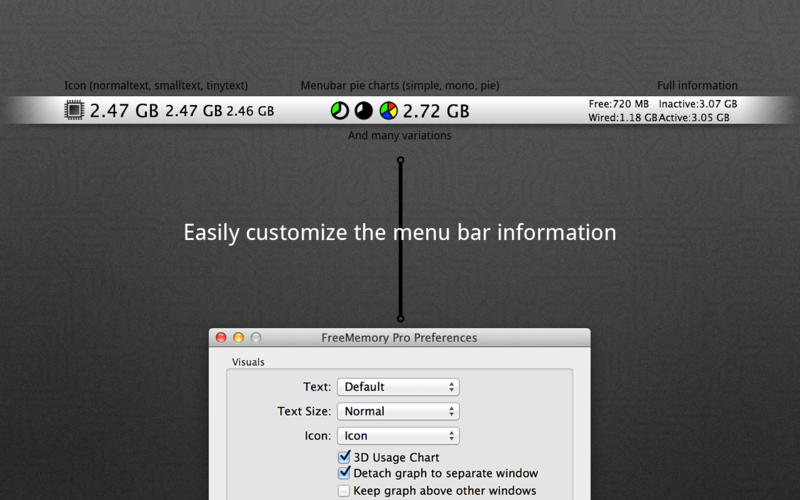Expand the Icon style dropdown
This screenshot has height=500, width=800.
pos(398,436)
